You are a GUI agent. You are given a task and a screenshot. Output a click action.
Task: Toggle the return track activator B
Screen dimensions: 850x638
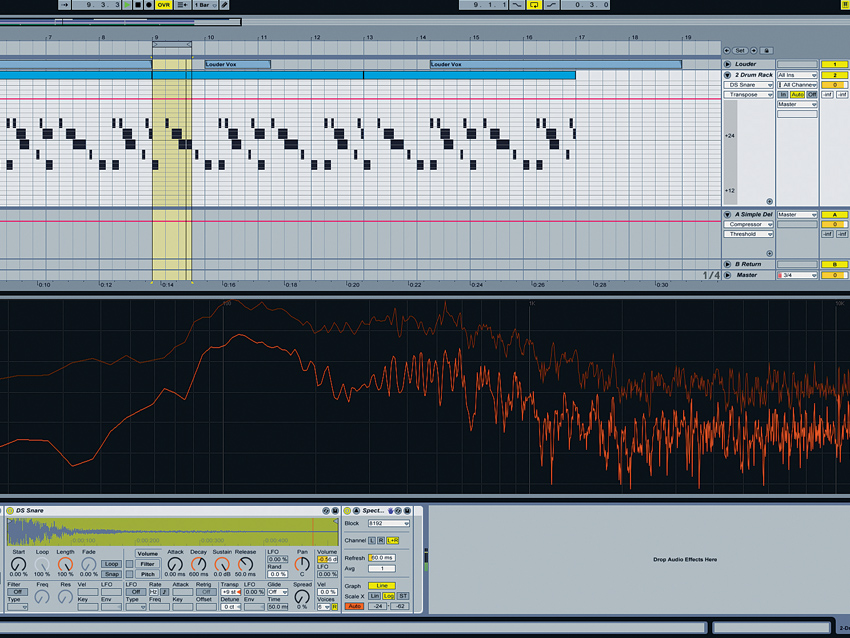click(x=835, y=265)
